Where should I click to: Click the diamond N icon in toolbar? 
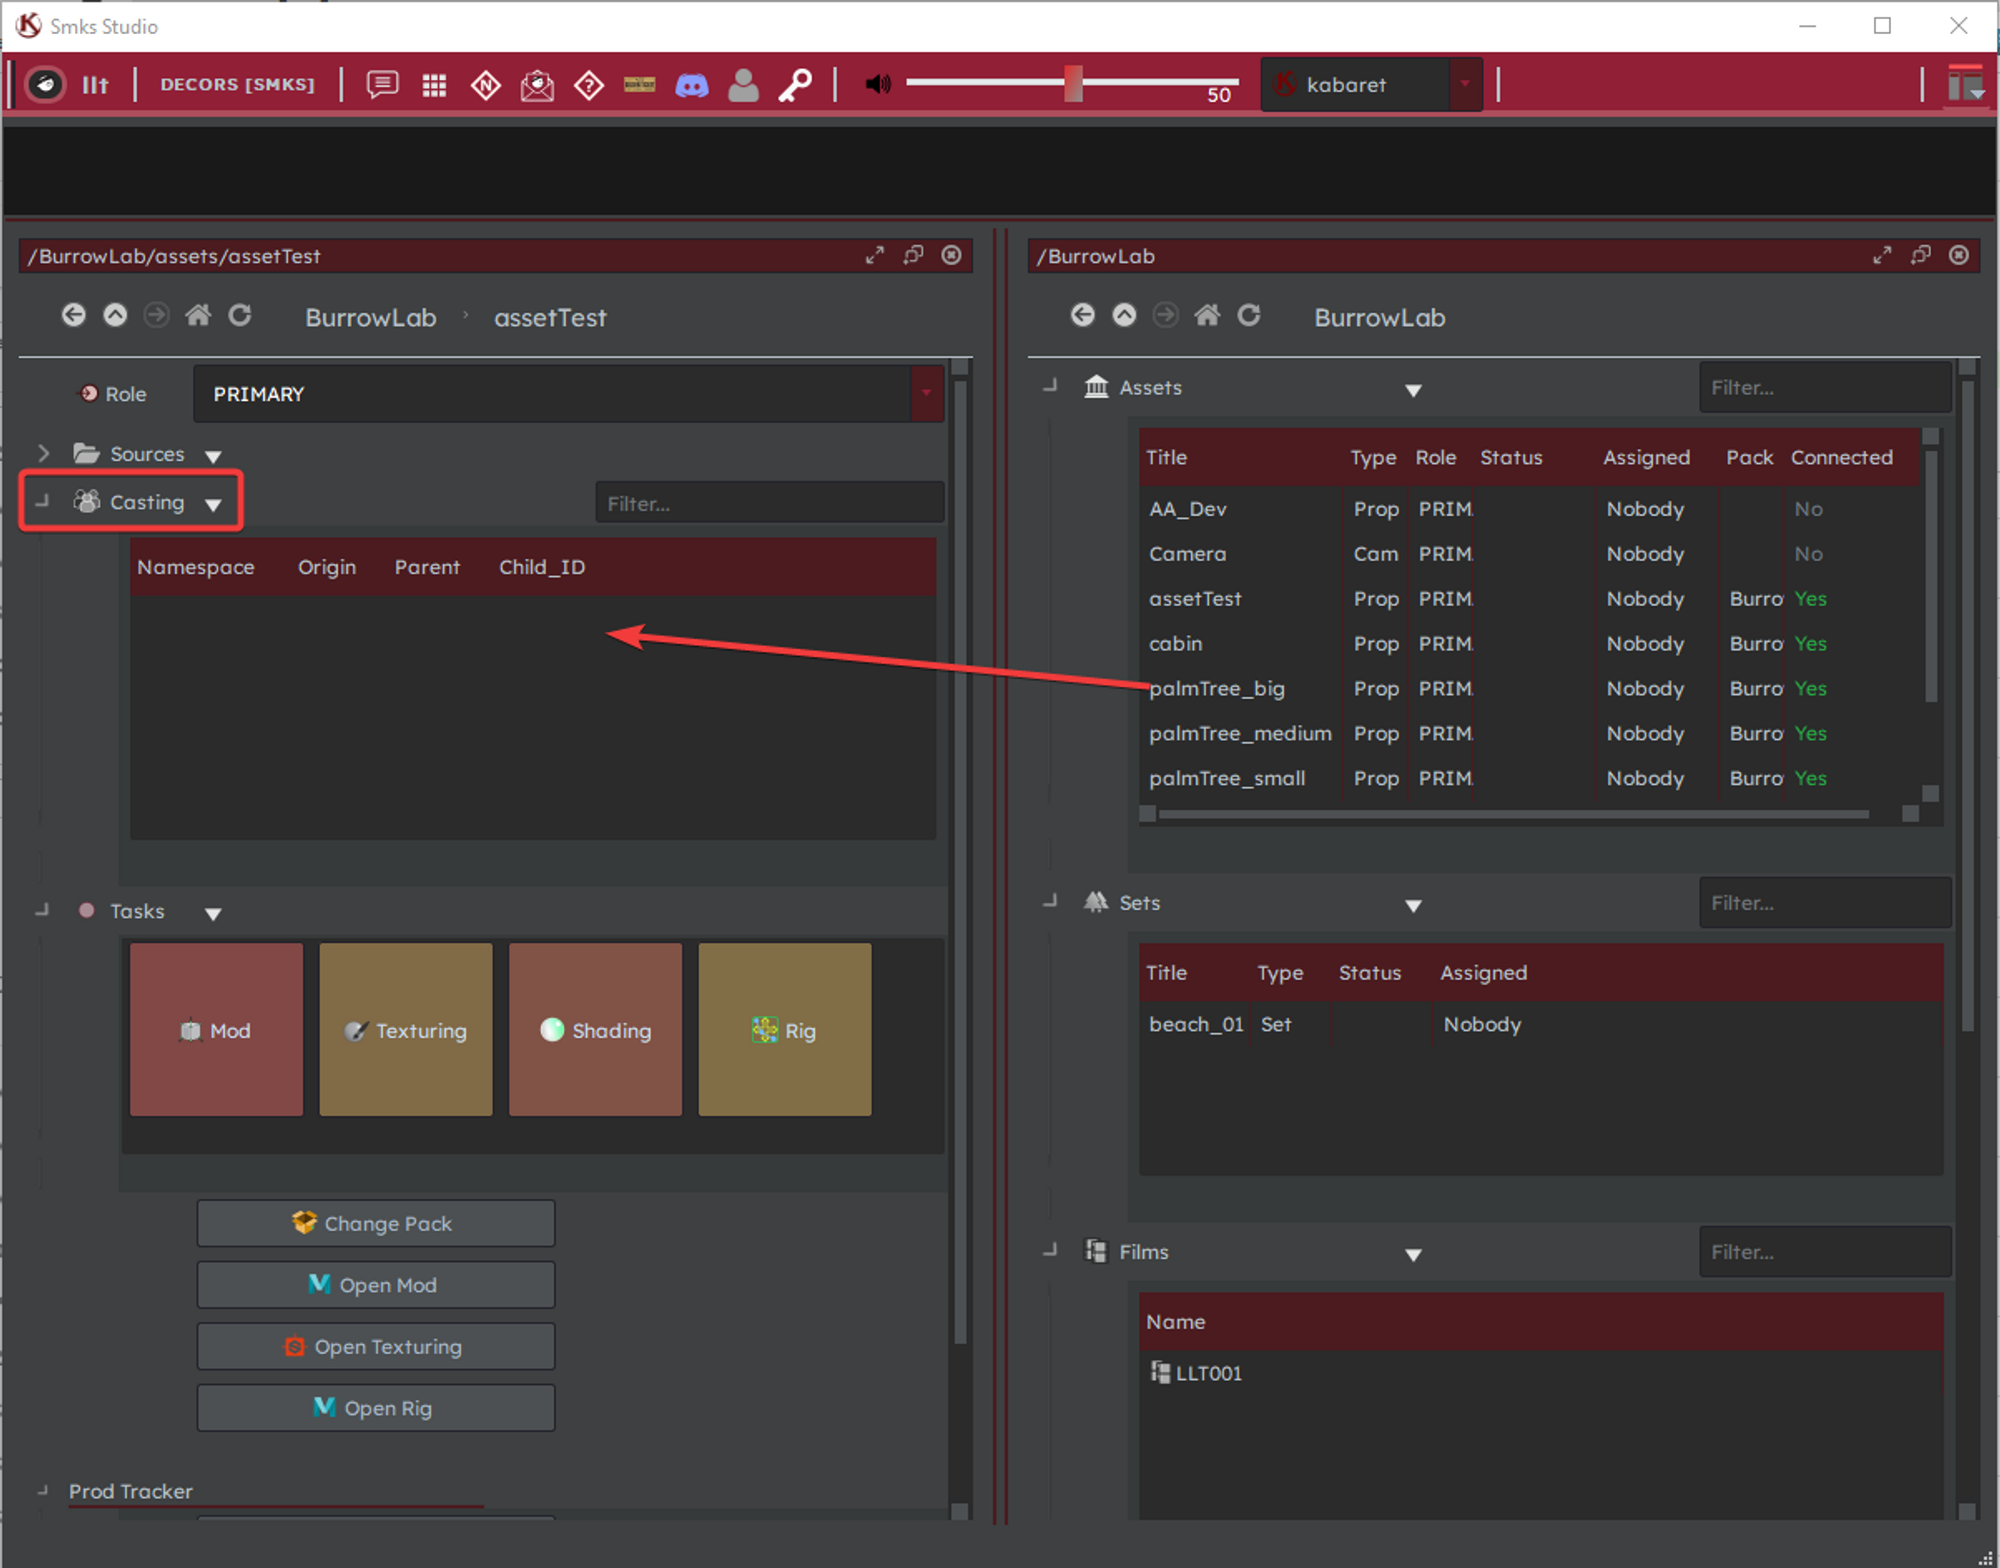click(x=486, y=85)
